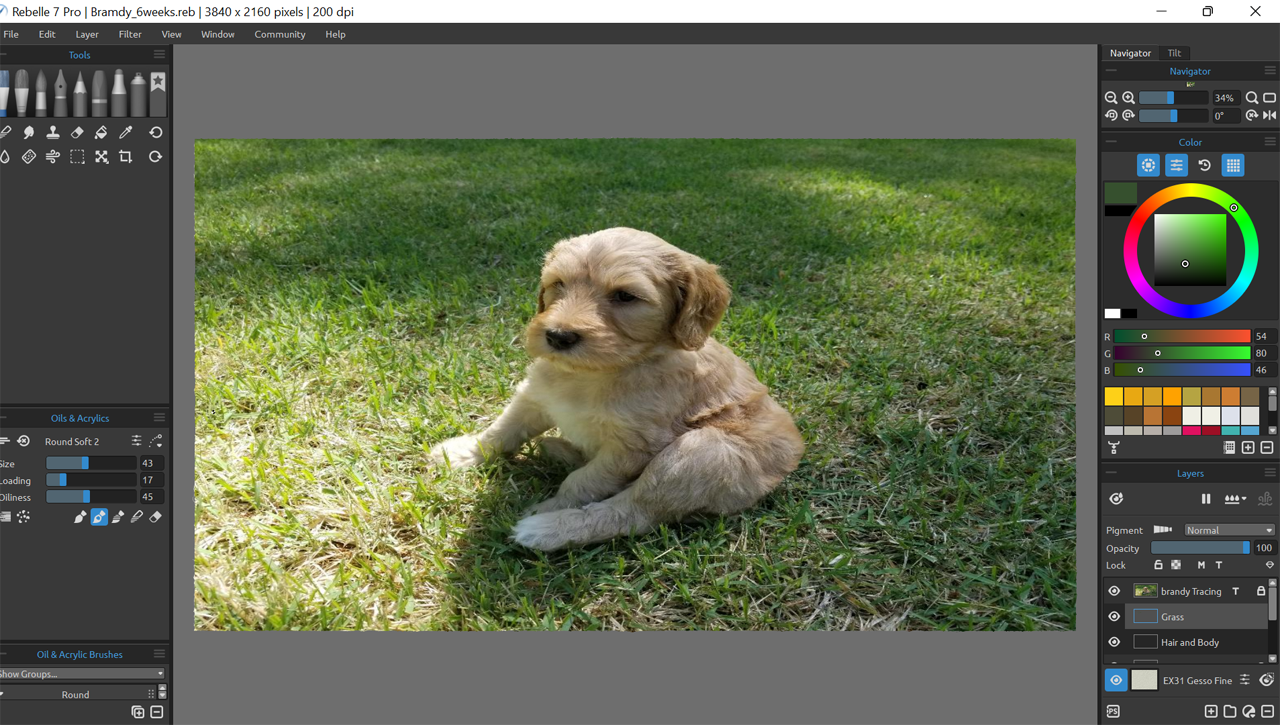
Task: Hide the Hair and Body layer
Action: pyautogui.click(x=1114, y=642)
